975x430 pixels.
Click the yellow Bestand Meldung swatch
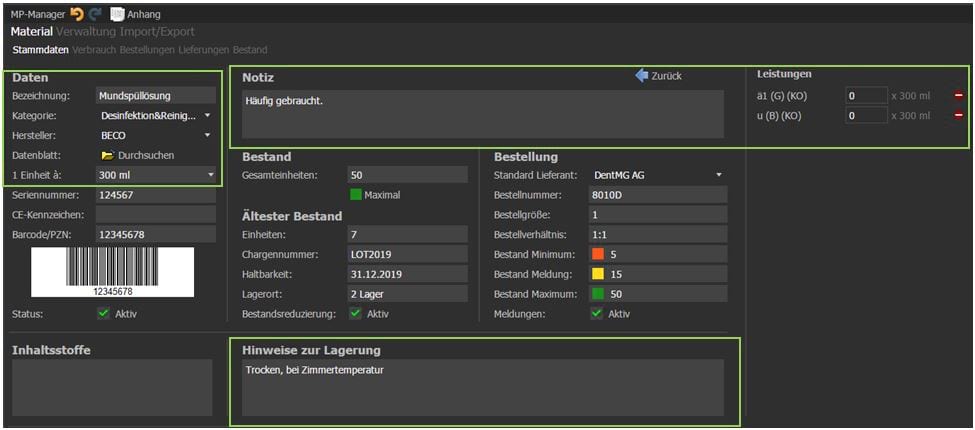pyautogui.click(x=598, y=274)
